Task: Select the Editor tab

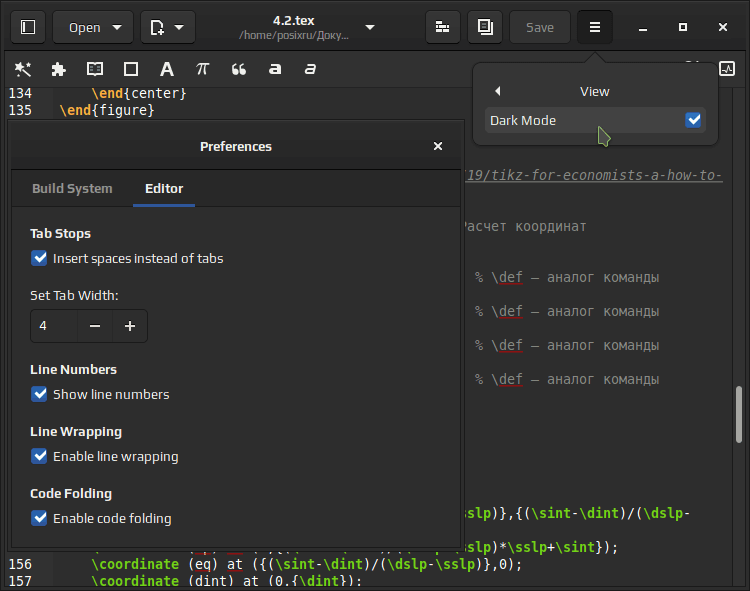Action: coord(164,188)
